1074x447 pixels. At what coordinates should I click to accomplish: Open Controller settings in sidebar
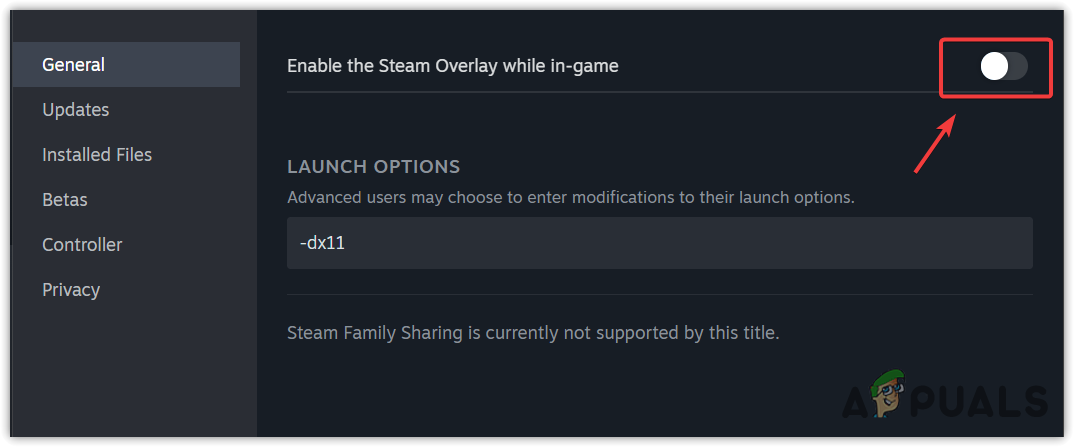point(82,245)
